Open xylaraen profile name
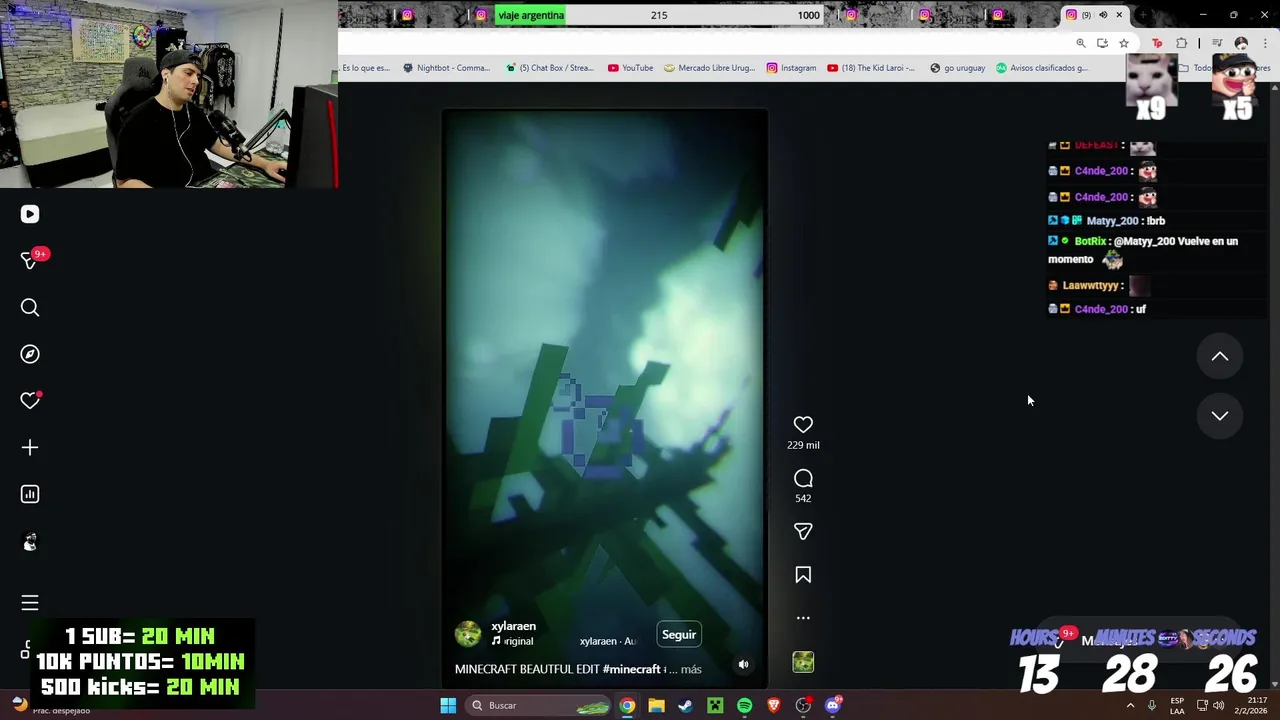The image size is (1280, 720). pyautogui.click(x=514, y=626)
